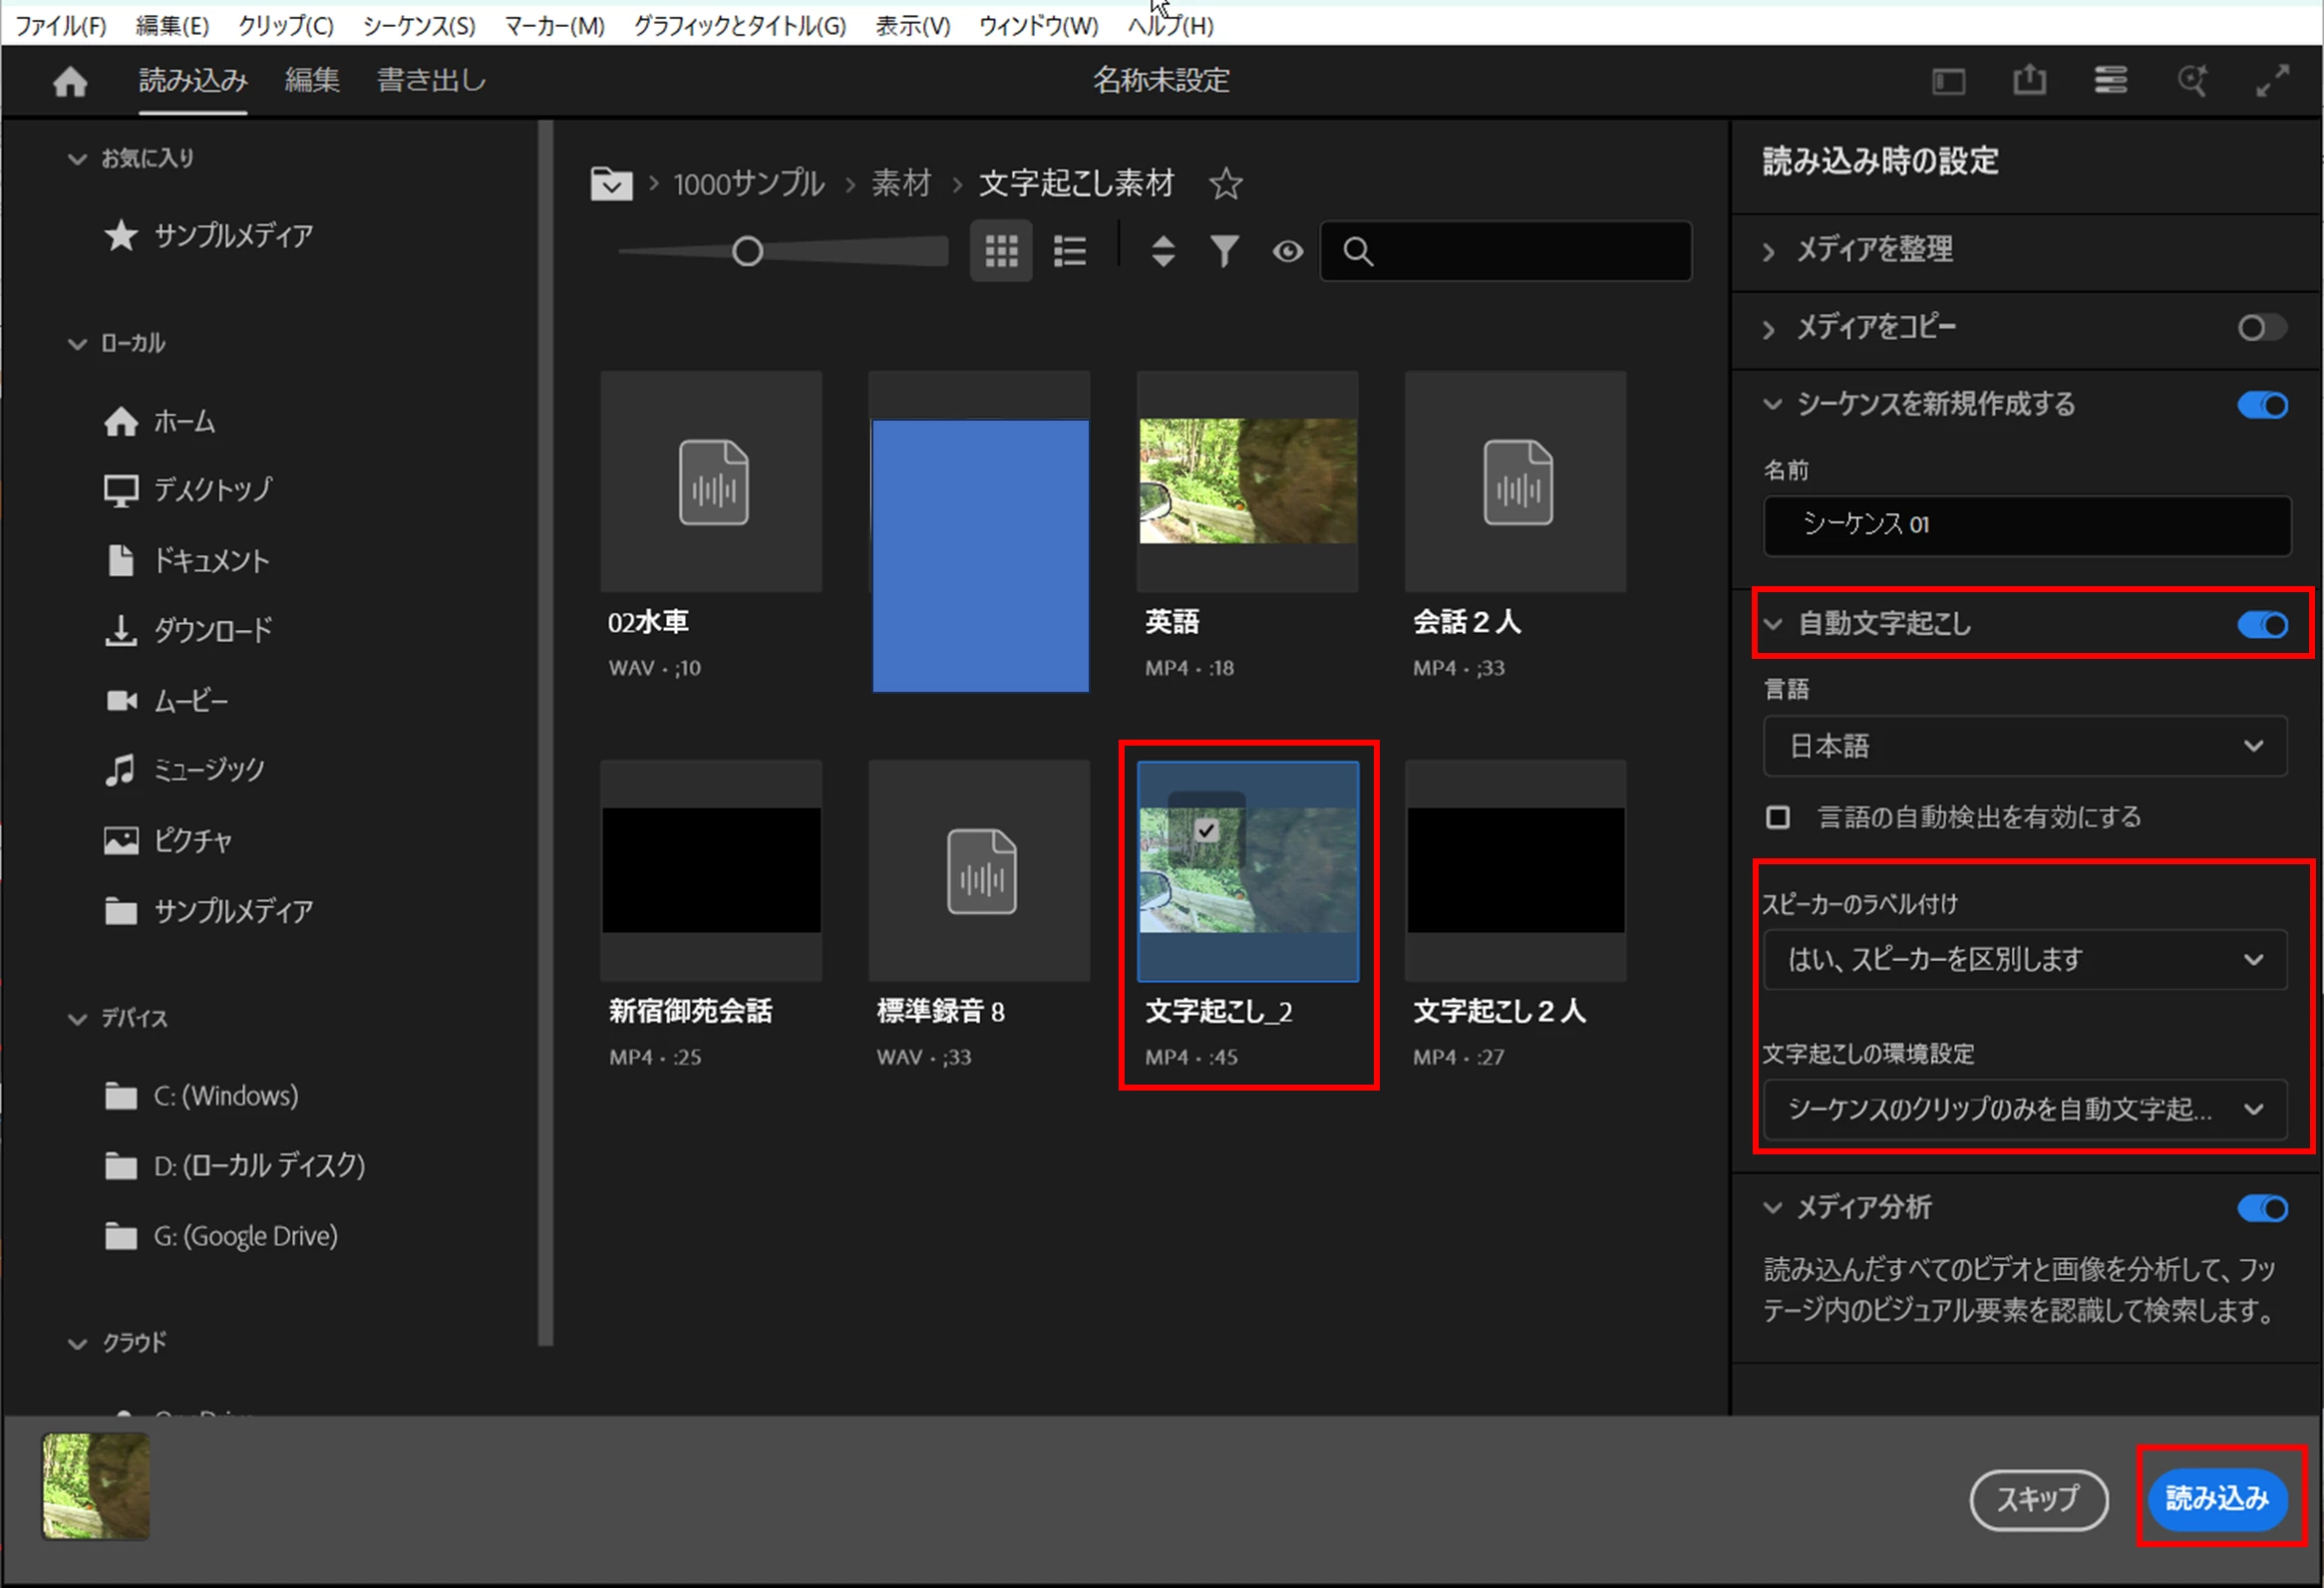Switch to grid view icon
The image size is (2324, 1588).
tap(1000, 251)
